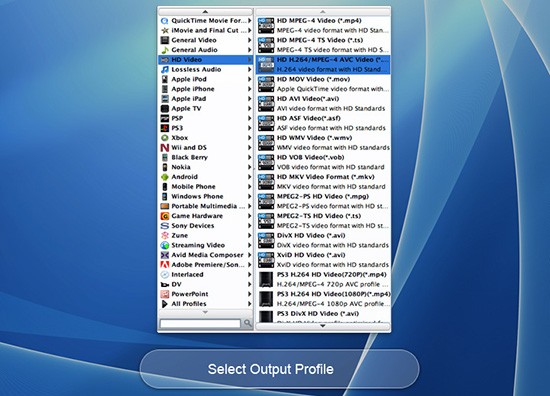
Task: Open the Black Berry category
Action: pos(206,157)
